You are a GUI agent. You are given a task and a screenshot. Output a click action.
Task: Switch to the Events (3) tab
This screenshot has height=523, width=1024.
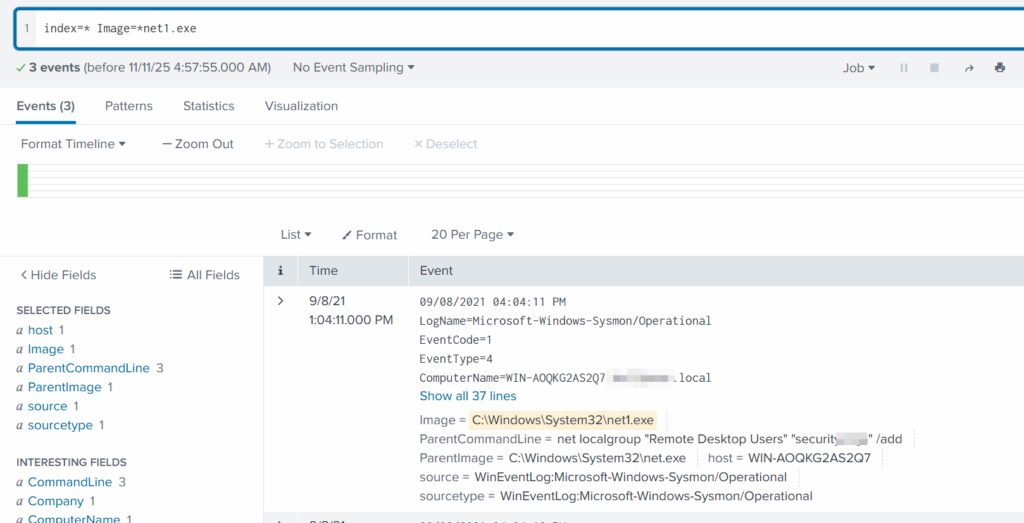coord(46,106)
